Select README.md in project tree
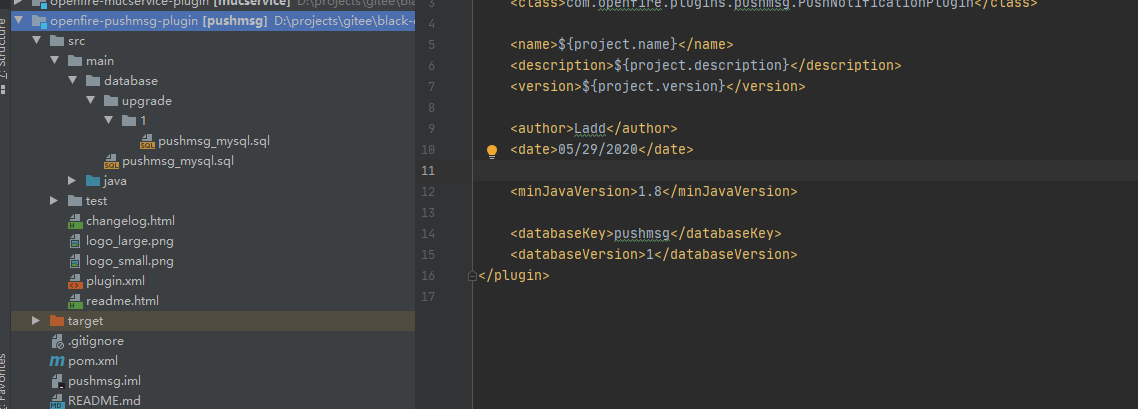This screenshot has width=1138, height=409. [x=105, y=401]
